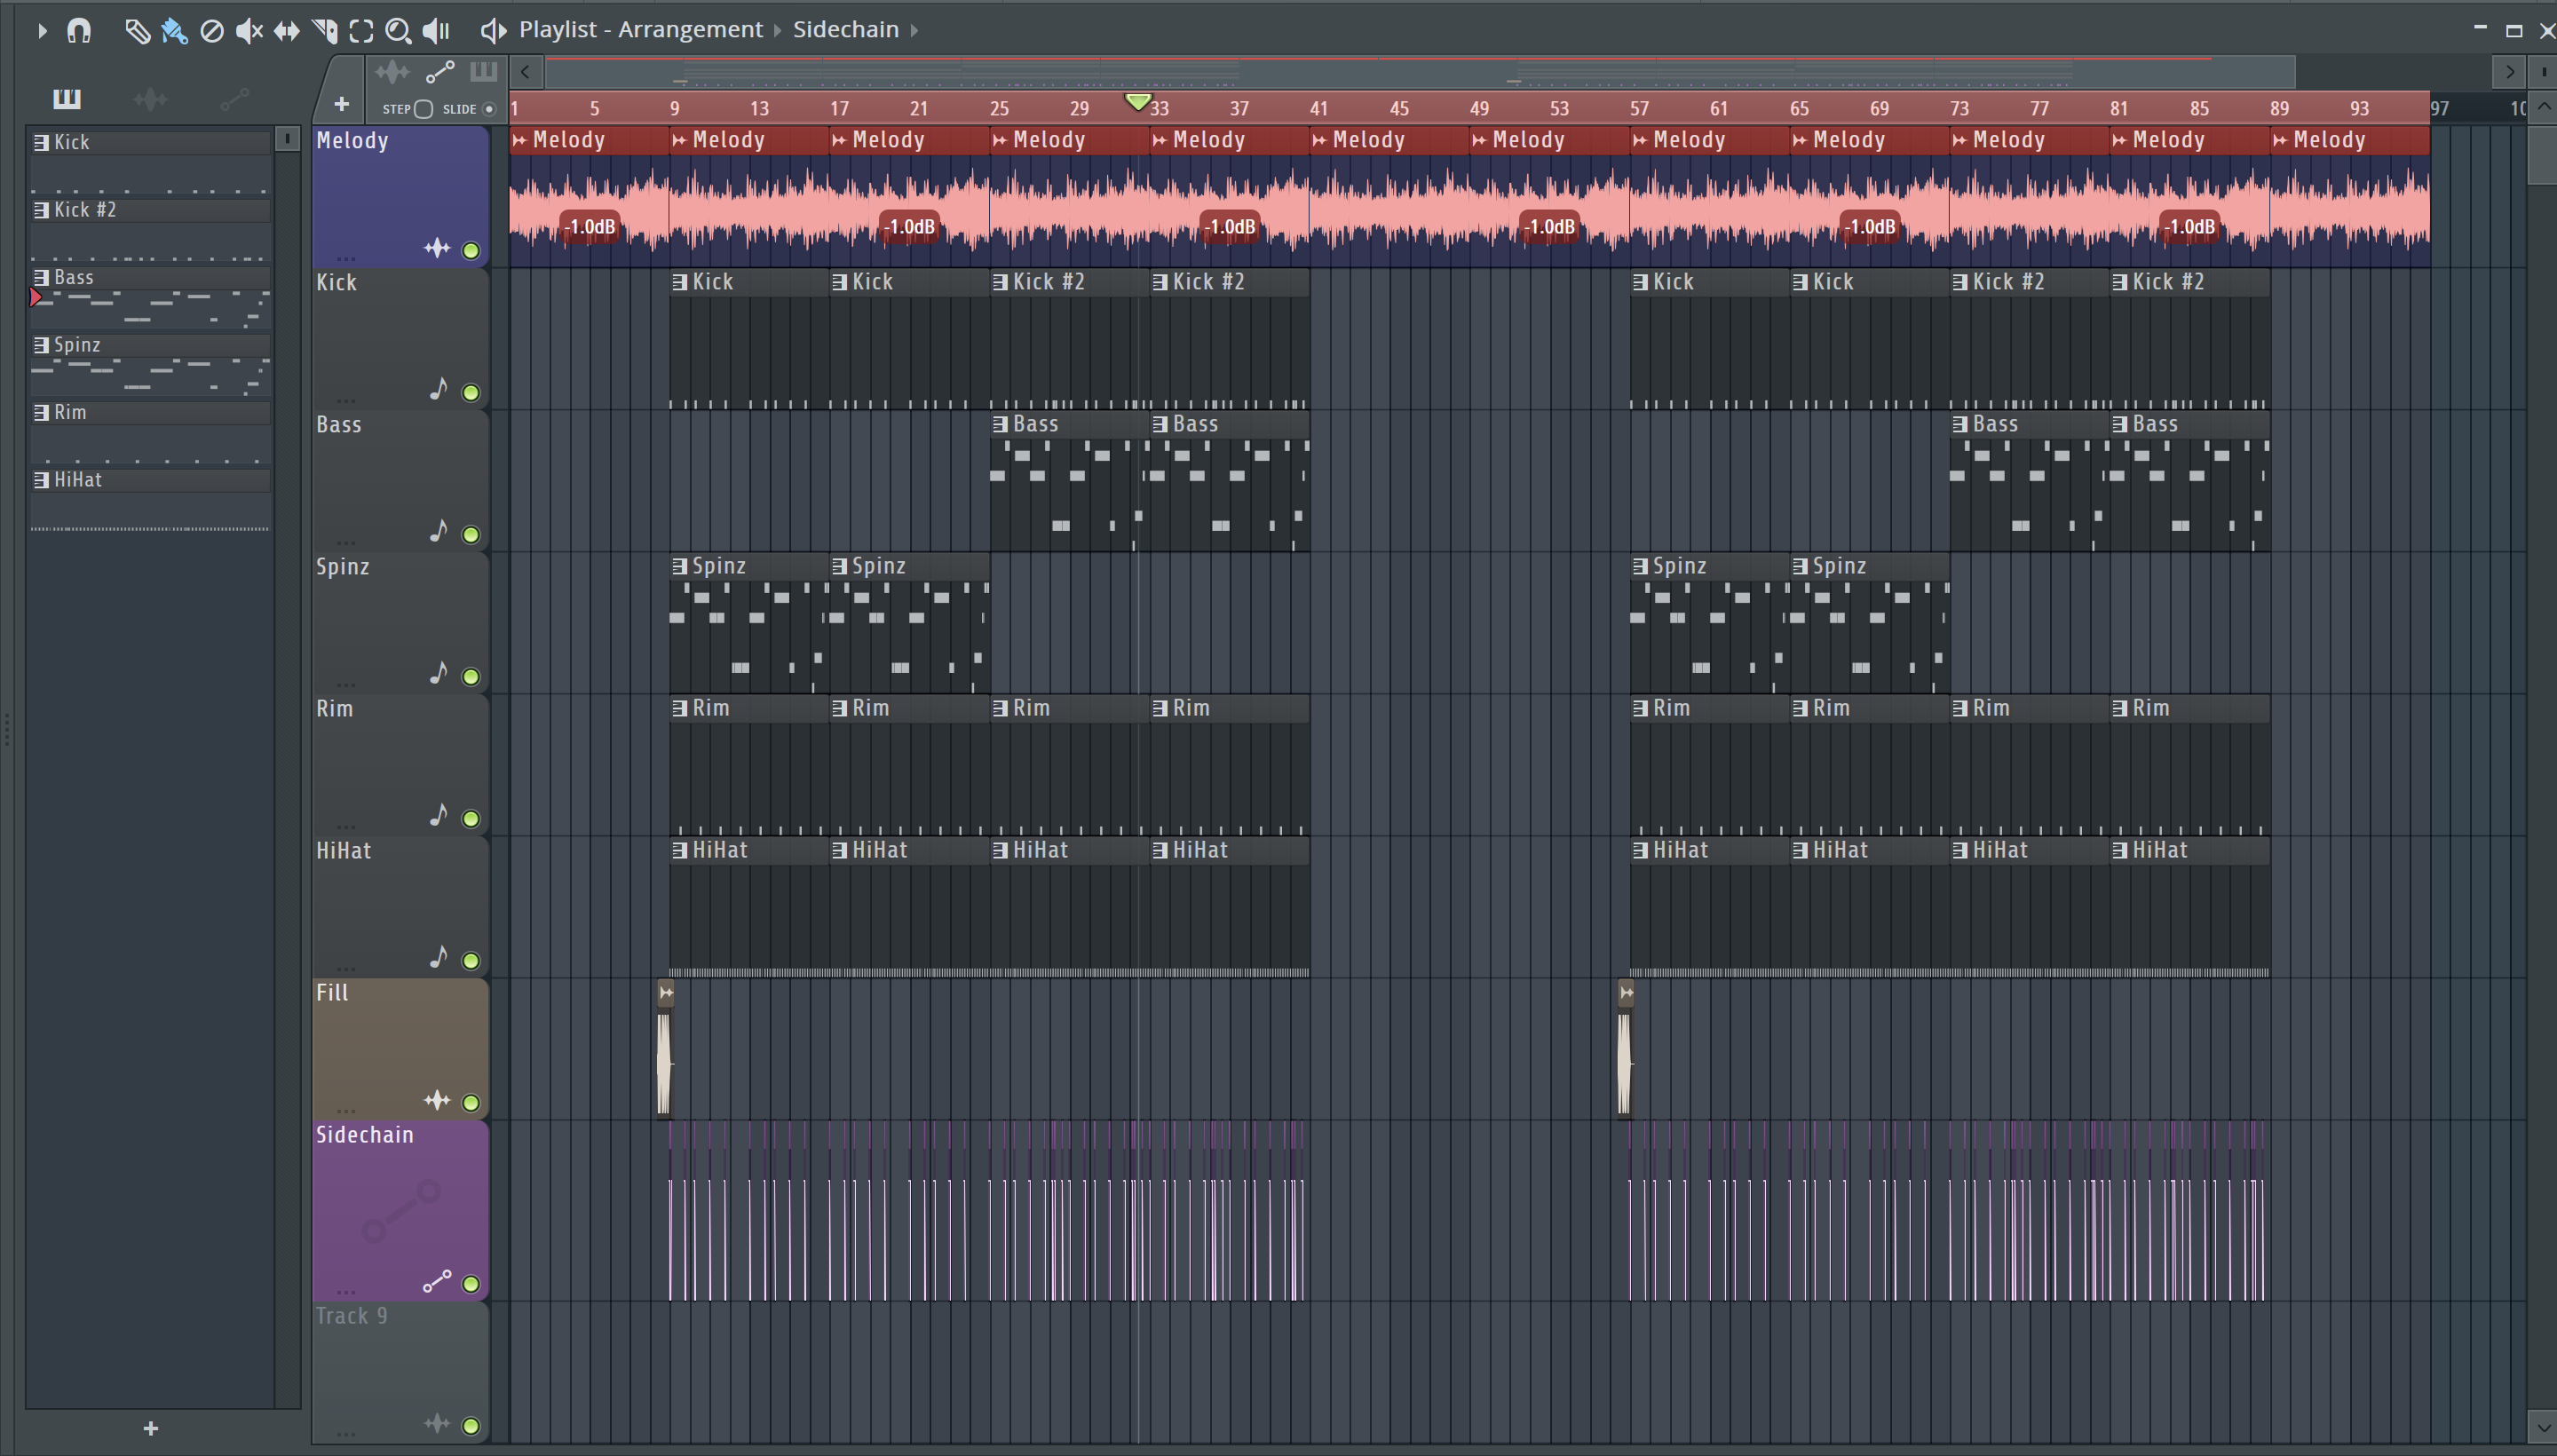Mute the Sidechain track
This screenshot has height=1456, width=2557.
click(x=471, y=1283)
